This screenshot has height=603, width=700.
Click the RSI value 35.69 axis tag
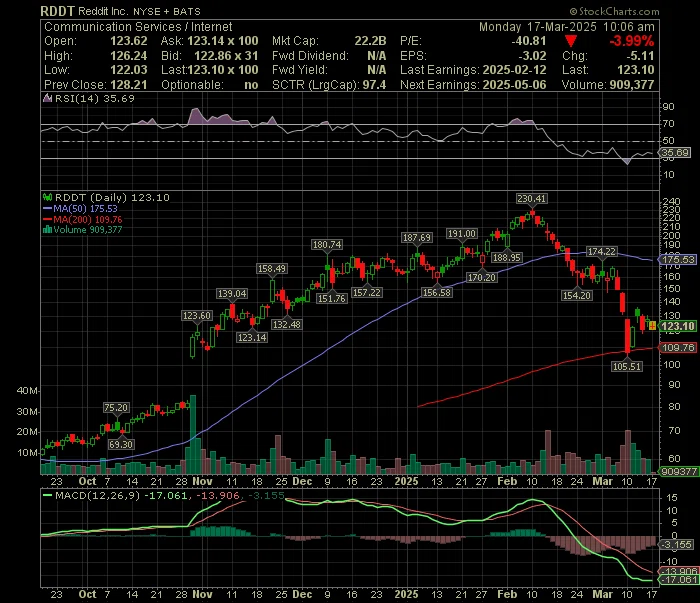[675, 153]
